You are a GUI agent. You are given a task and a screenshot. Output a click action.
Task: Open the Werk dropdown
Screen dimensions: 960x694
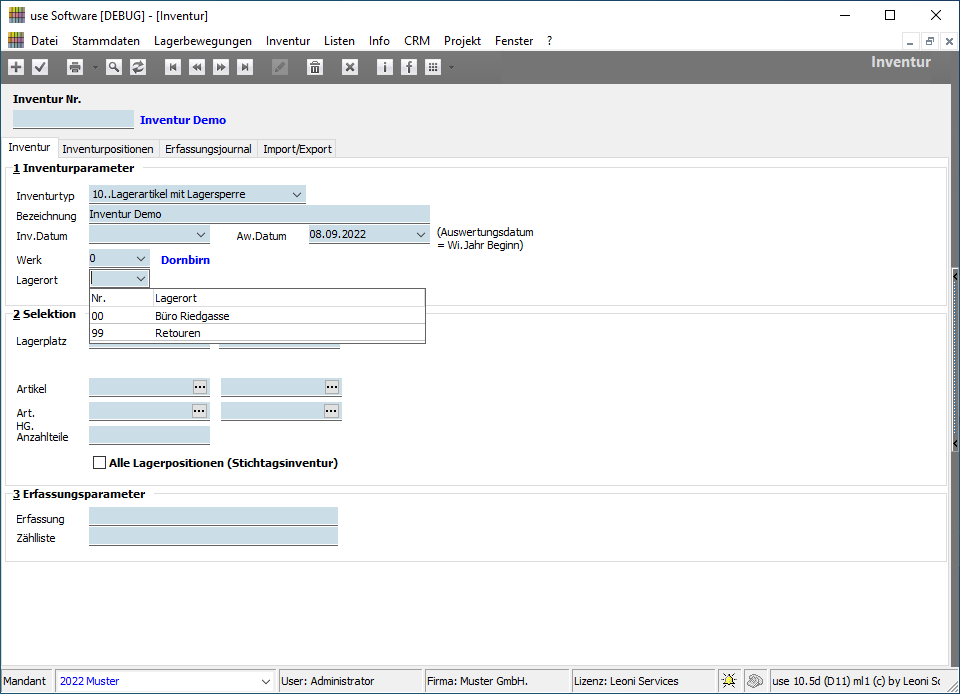[141, 259]
